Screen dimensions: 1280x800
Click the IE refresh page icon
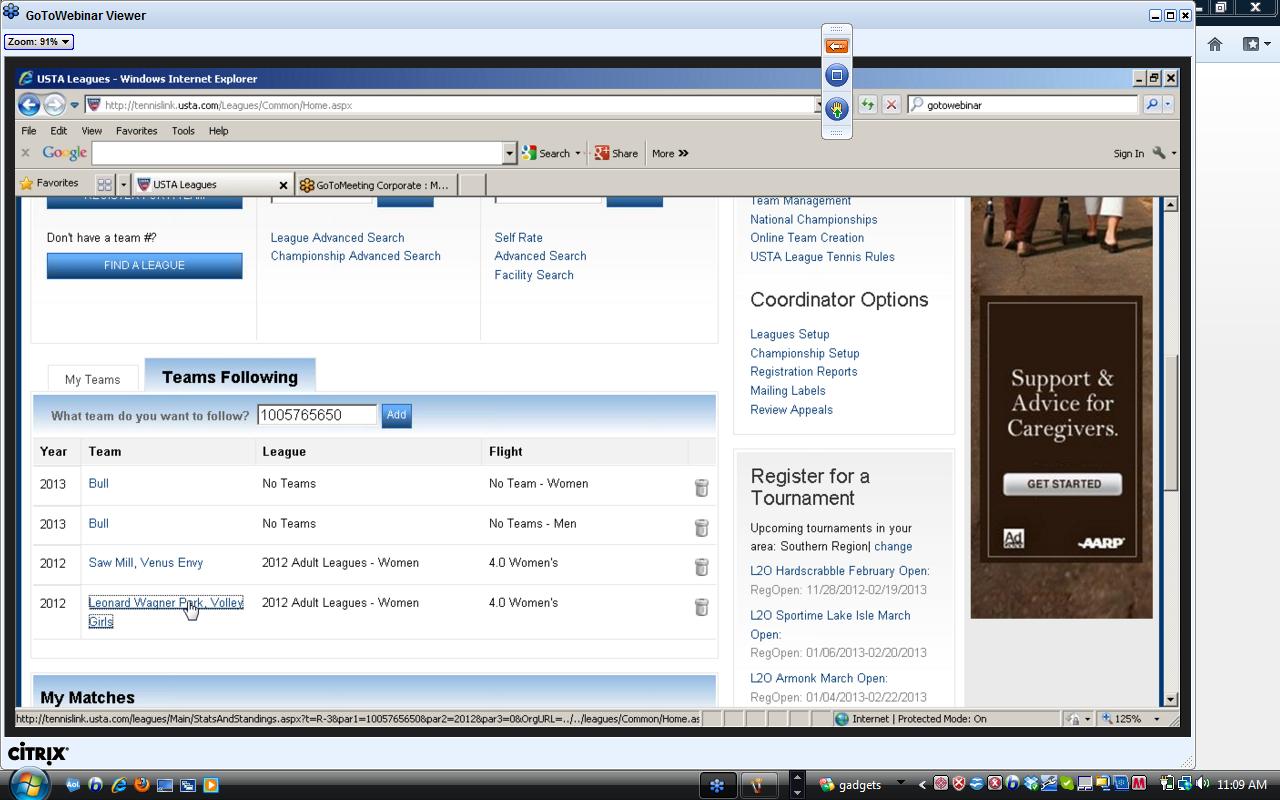tap(867, 105)
